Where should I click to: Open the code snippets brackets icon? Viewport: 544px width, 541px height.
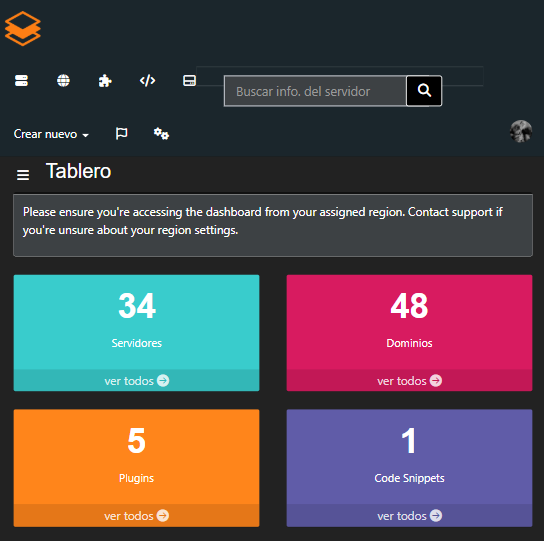pyautogui.click(x=147, y=81)
